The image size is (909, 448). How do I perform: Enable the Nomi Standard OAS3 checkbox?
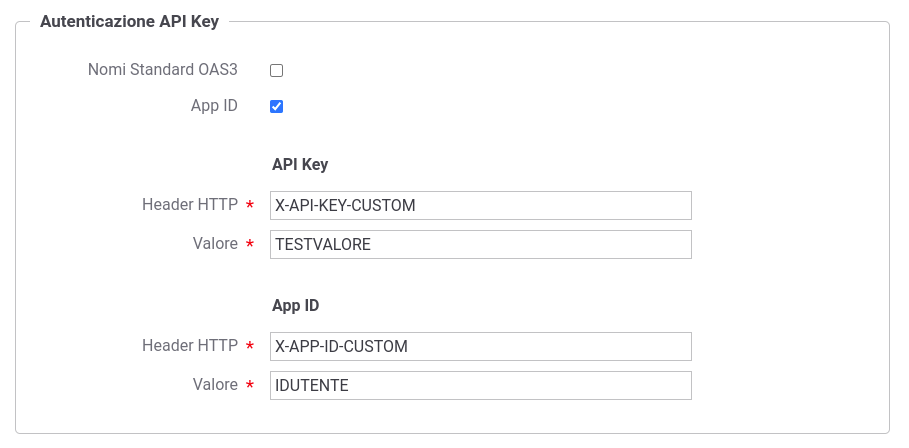click(277, 71)
